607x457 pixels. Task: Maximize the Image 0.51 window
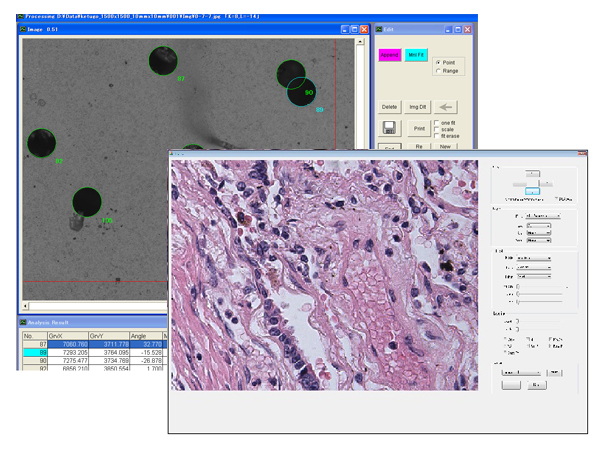[355, 29]
